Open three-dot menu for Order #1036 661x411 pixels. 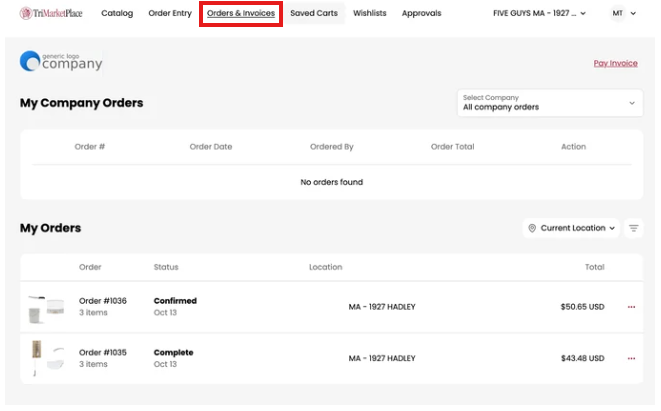click(631, 307)
